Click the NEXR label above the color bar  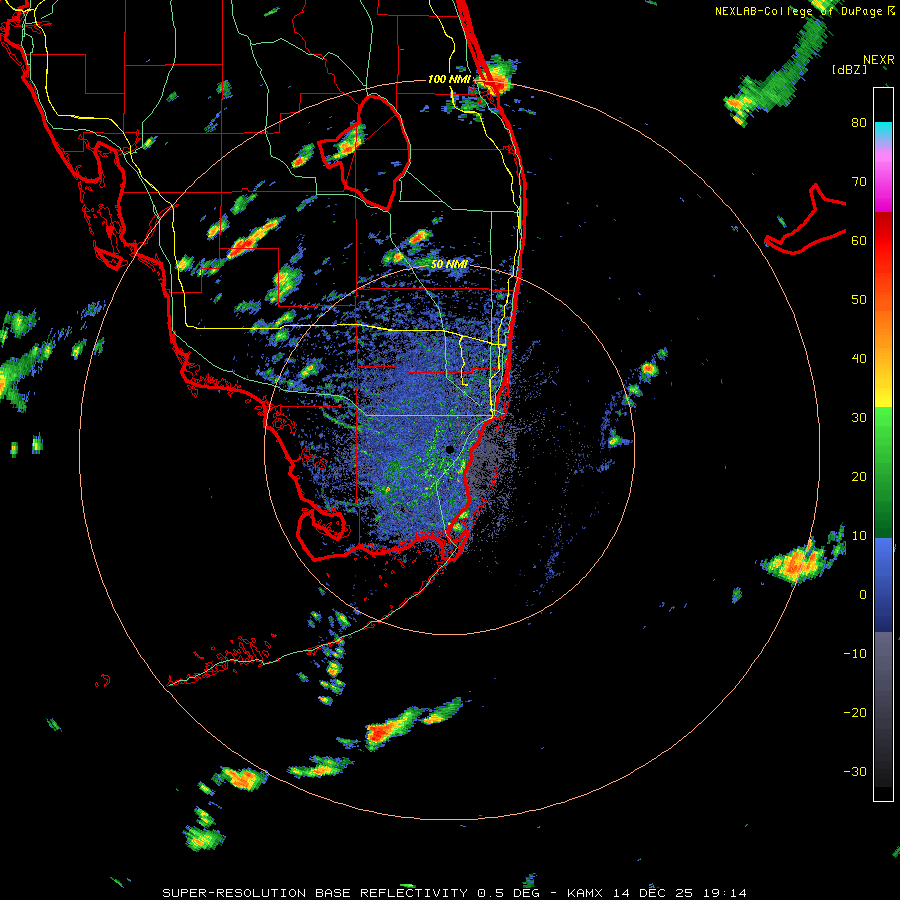tap(879, 60)
